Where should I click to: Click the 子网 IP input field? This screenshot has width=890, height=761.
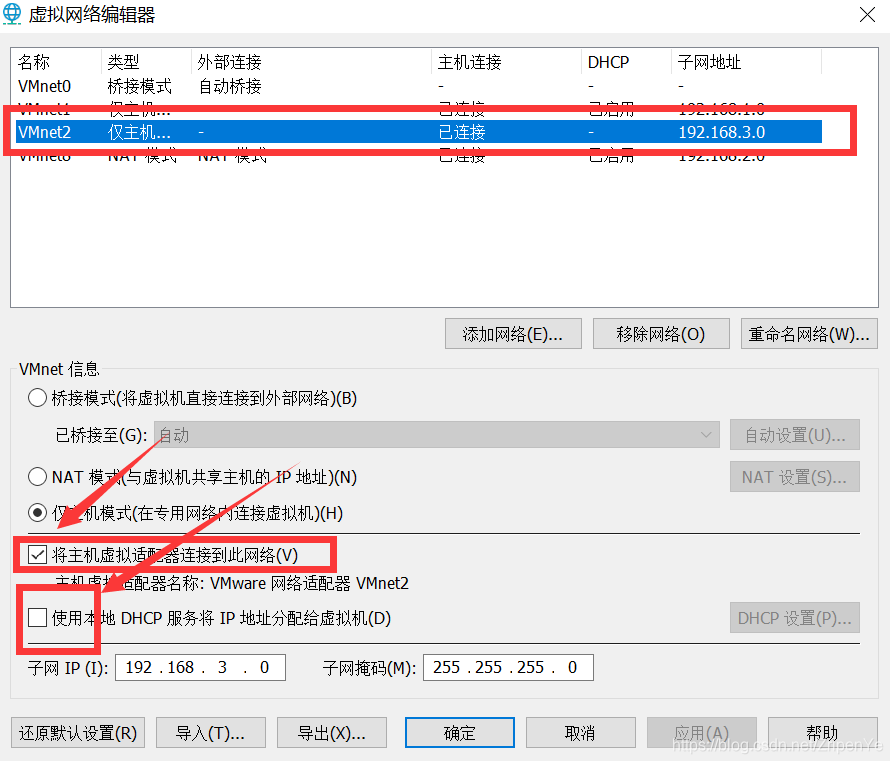(199, 667)
